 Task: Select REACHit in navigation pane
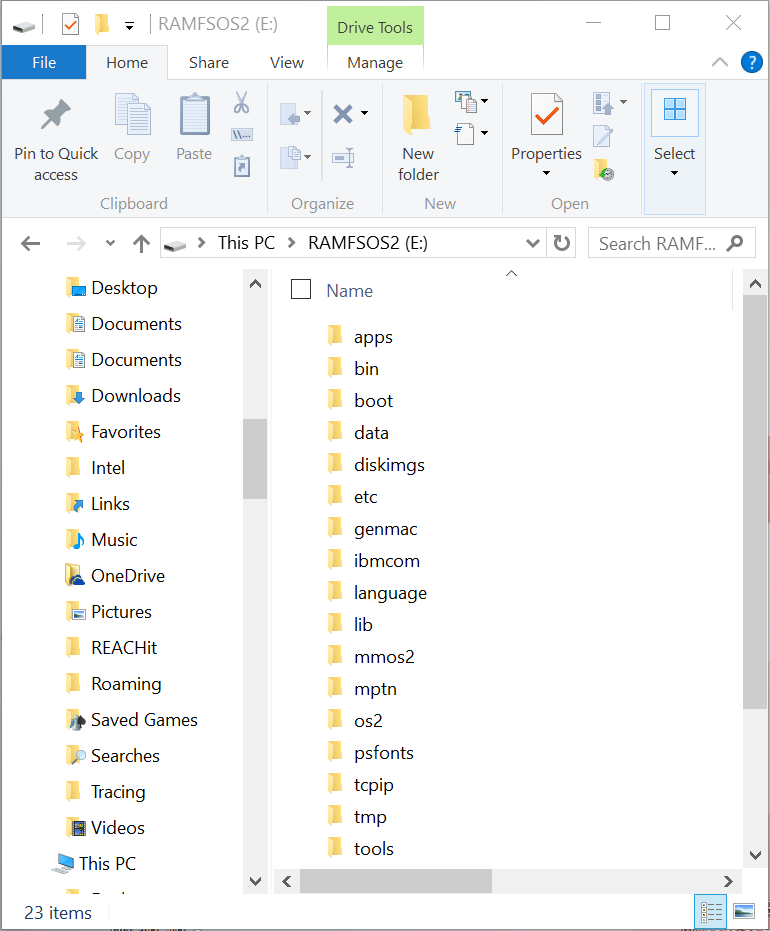click(124, 648)
